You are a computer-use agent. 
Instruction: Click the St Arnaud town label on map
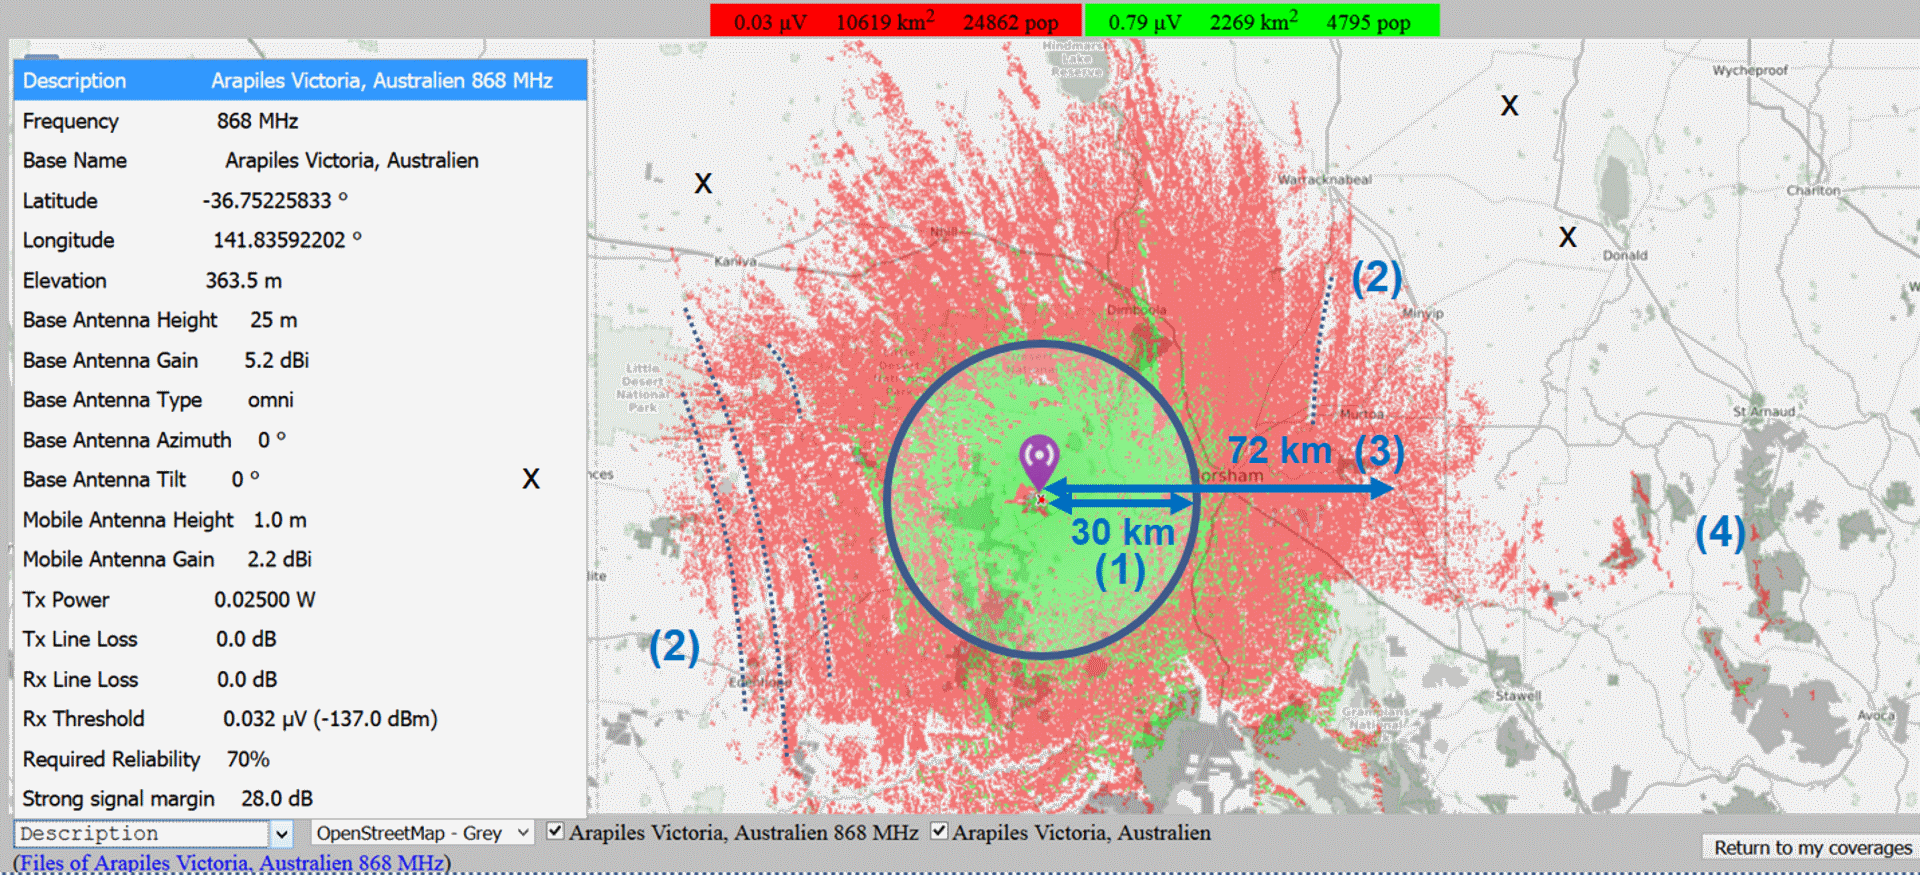point(1764,411)
